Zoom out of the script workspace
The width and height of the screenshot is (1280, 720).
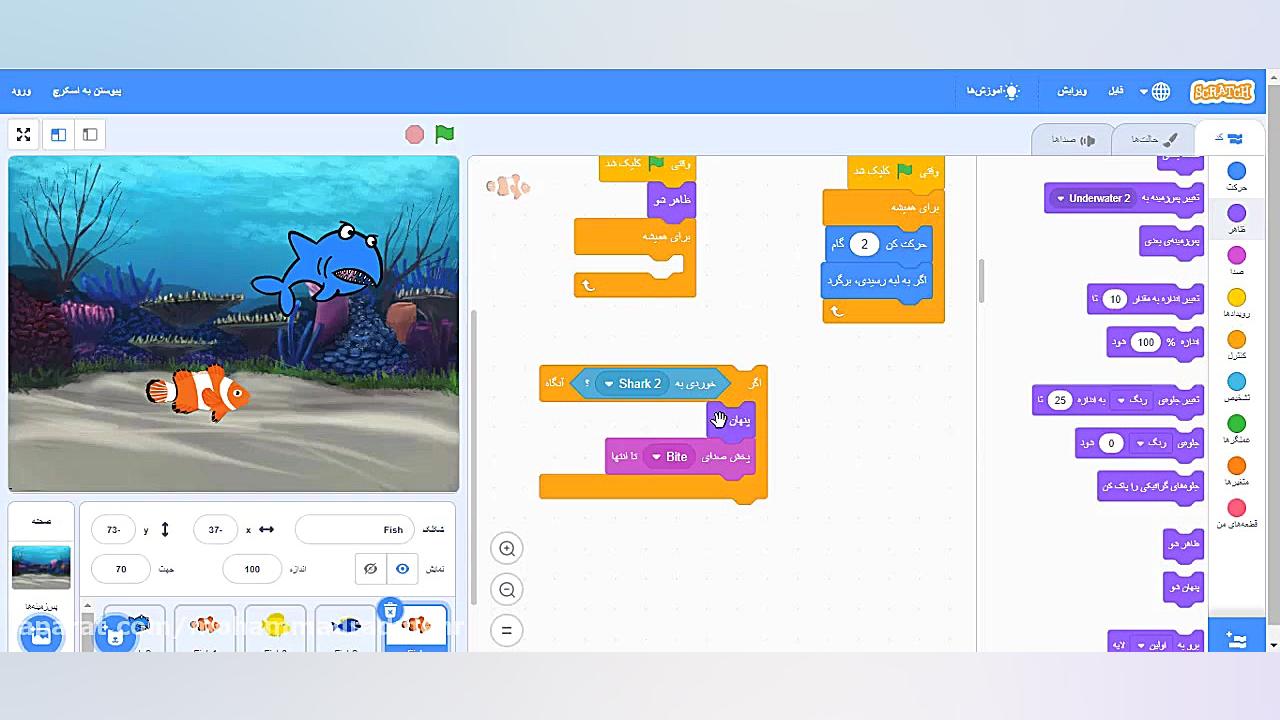pos(507,590)
